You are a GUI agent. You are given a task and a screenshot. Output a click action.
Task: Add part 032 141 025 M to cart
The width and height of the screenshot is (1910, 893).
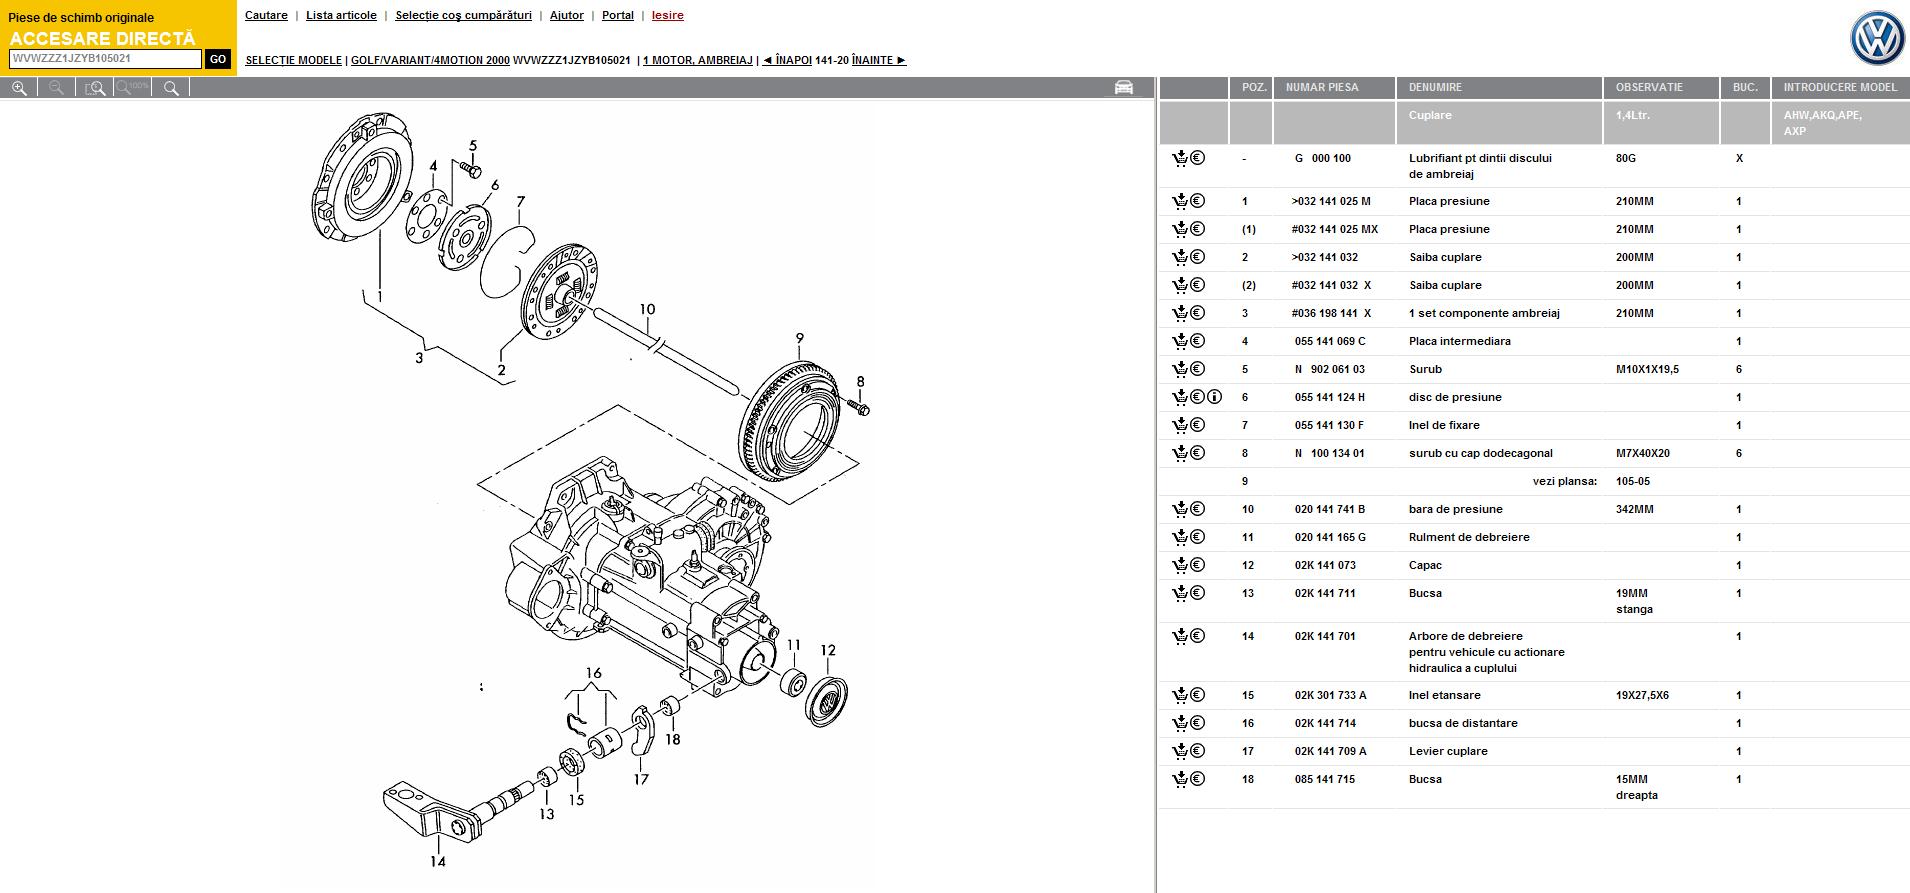pyautogui.click(x=1180, y=201)
